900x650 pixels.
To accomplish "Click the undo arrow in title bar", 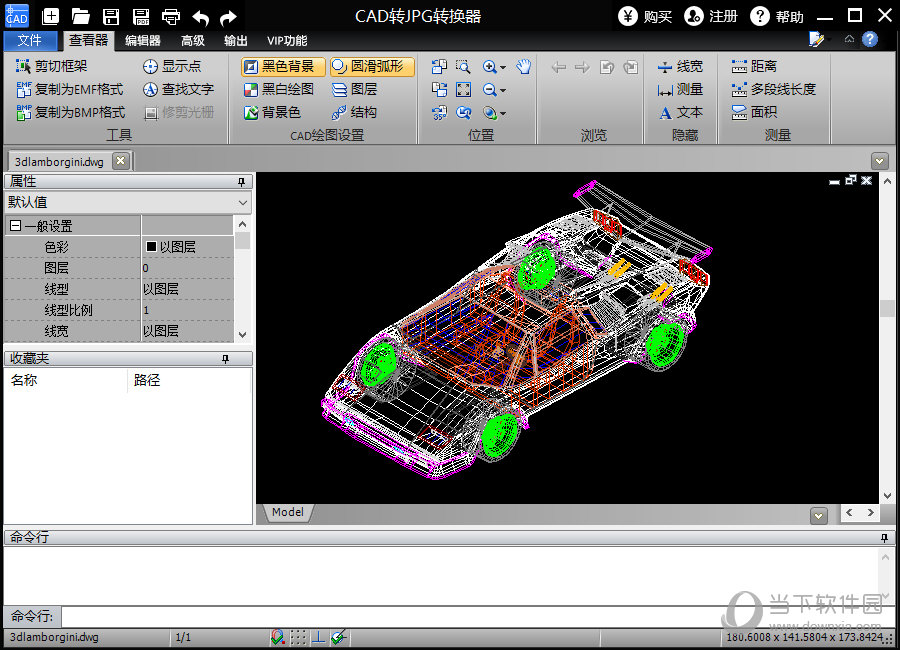I will pos(200,16).
